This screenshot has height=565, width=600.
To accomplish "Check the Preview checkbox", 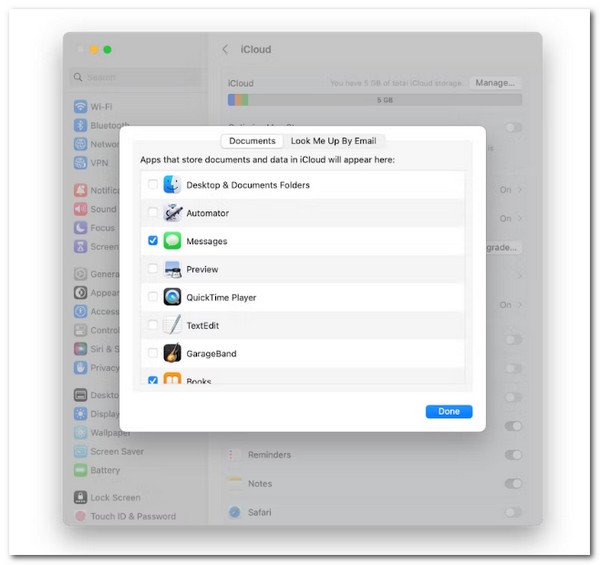I will [153, 269].
